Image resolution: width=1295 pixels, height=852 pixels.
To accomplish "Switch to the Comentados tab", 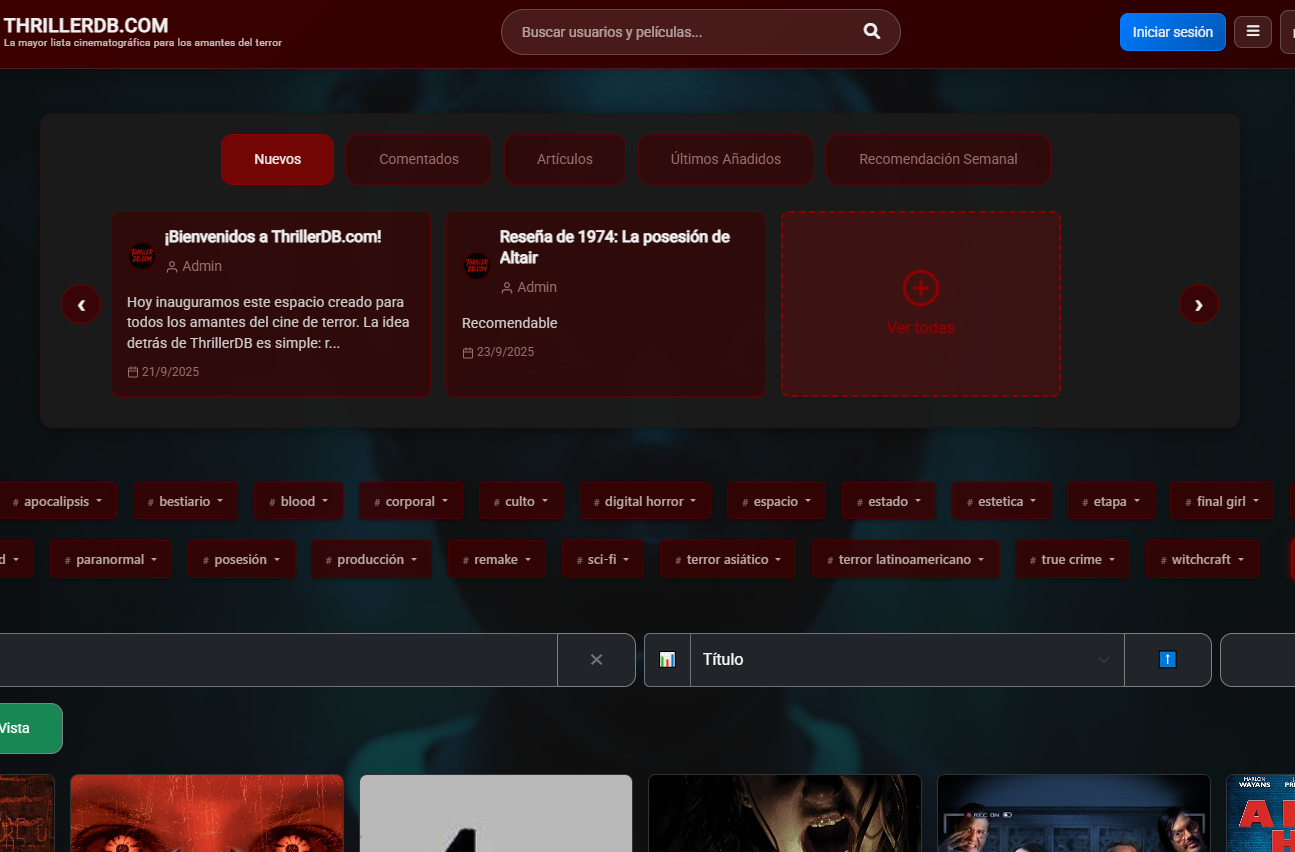I will click(418, 159).
